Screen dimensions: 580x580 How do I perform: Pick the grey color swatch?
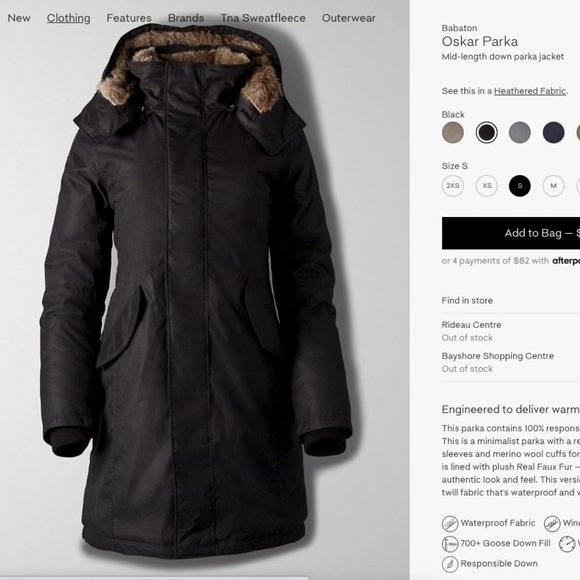520,132
